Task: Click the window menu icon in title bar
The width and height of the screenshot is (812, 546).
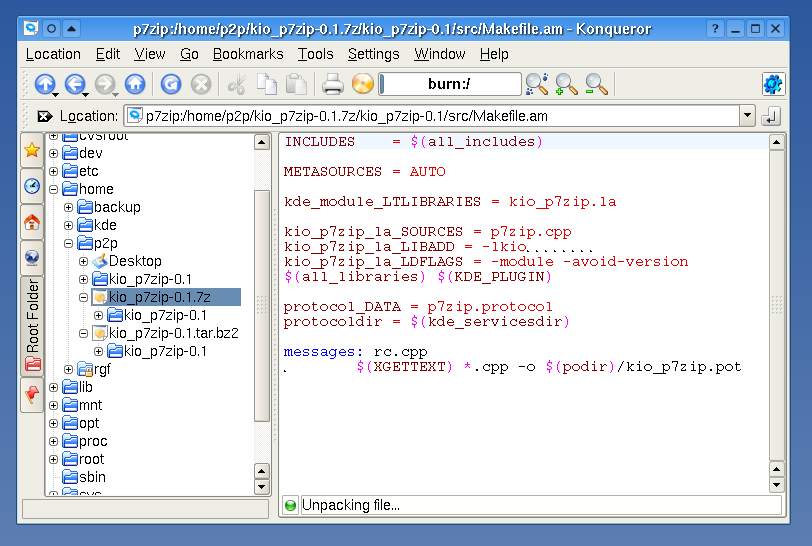Action: (31, 28)
